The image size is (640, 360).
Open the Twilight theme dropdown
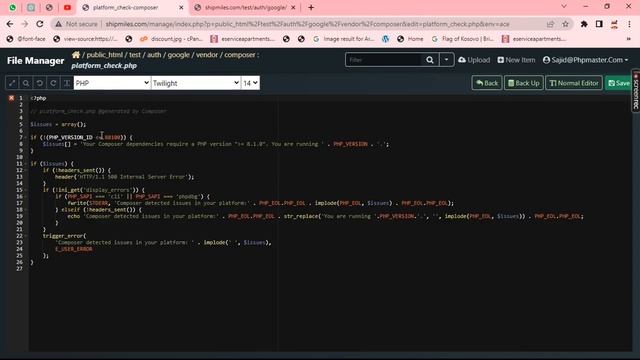click(x=196, y=83)
